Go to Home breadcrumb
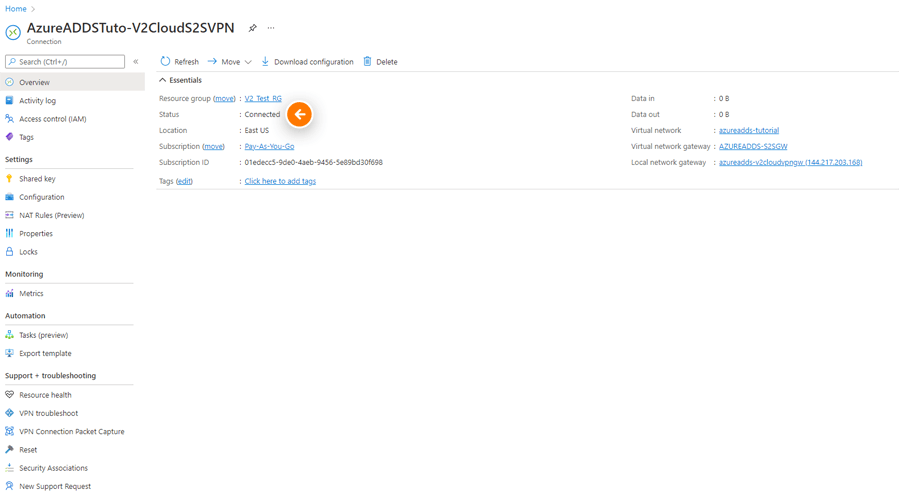The image size is (899, 495). tap(15, 9)
